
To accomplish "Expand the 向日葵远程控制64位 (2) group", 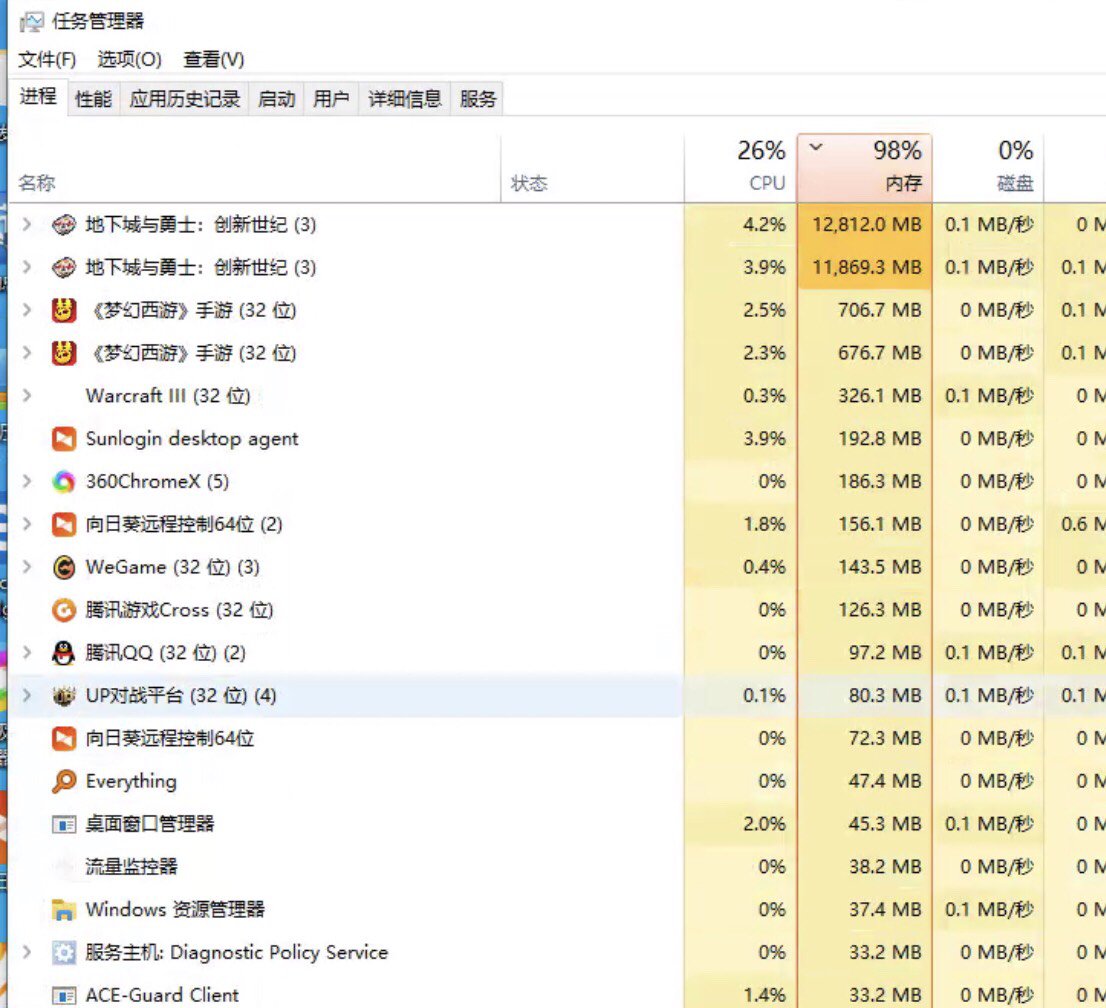I will (27, 524).
